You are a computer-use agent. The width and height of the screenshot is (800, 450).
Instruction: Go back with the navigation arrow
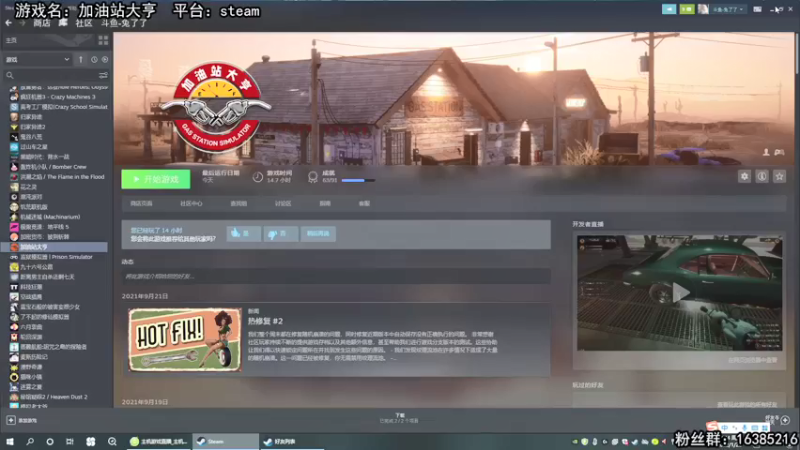click(x=9, y=23)
